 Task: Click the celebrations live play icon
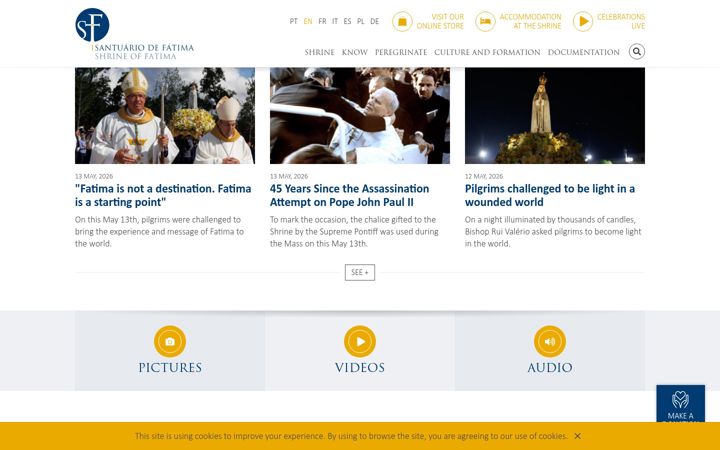click(583, 22)
